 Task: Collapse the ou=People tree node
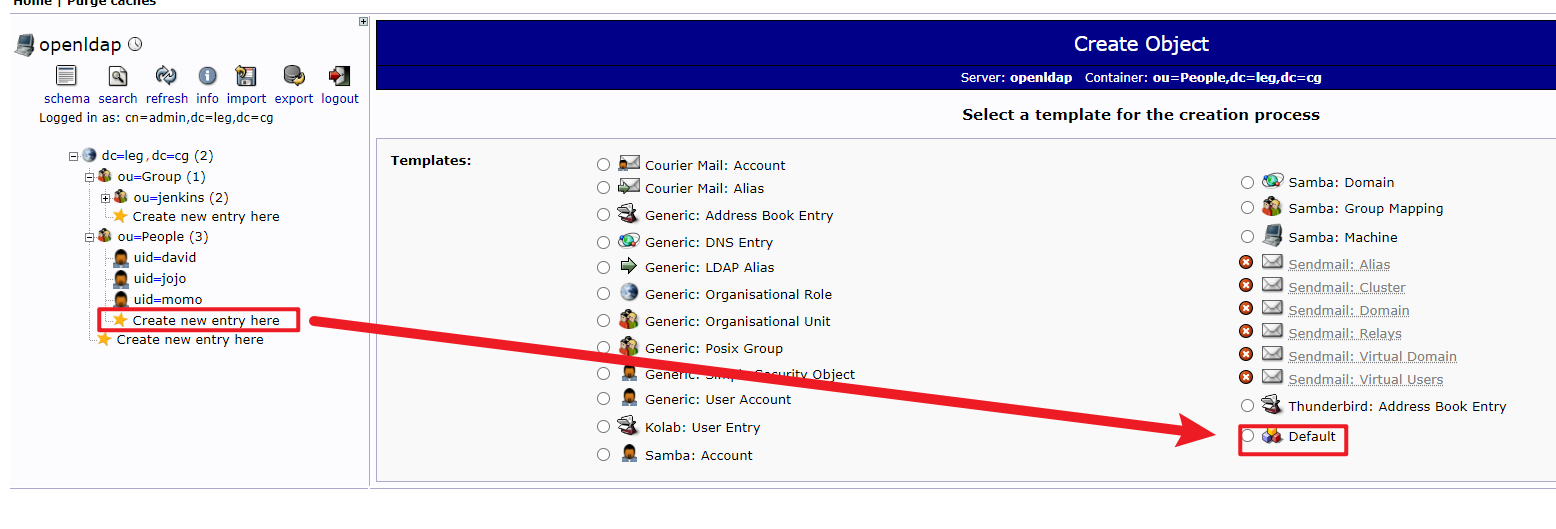click(x=90, y=237)
